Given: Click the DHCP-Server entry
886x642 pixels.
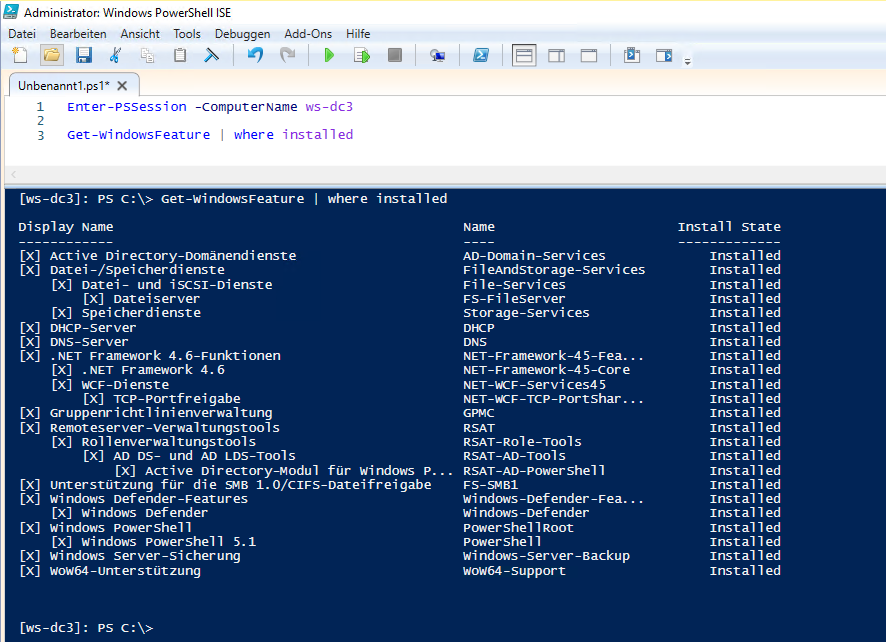Looking at the screenshot, I should (93, 328).
